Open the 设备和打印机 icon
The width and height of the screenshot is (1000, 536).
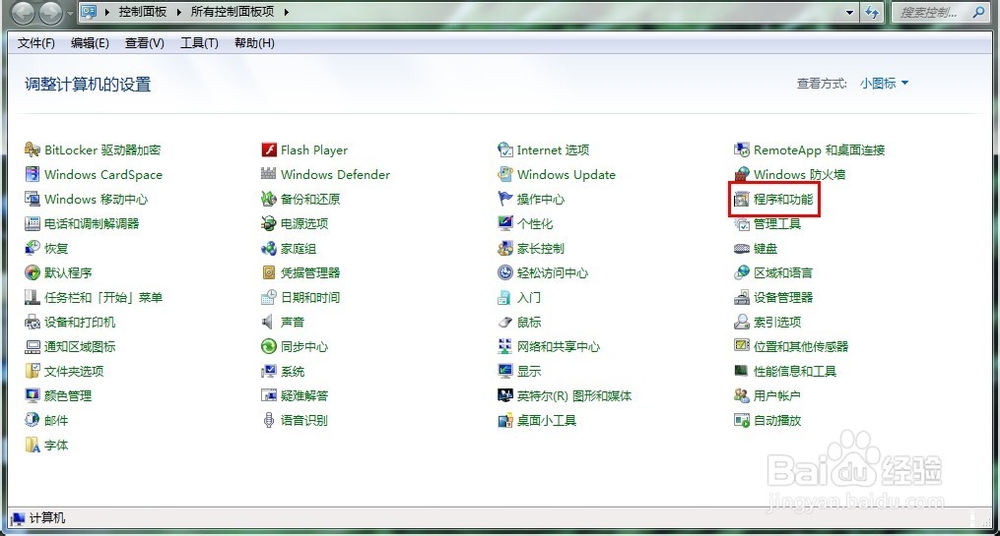[33, 322]
